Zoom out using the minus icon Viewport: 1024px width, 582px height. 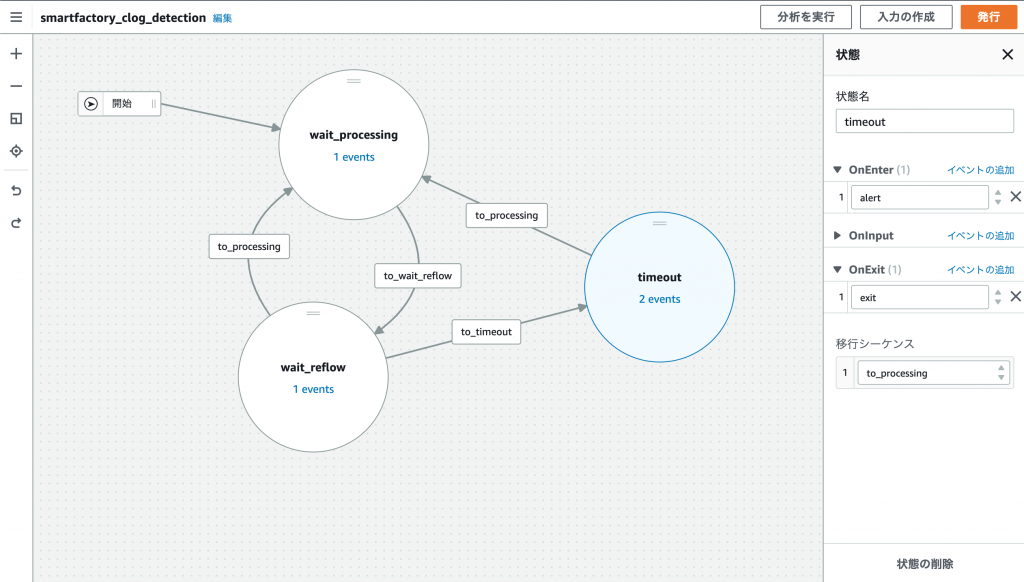(15, 85)
